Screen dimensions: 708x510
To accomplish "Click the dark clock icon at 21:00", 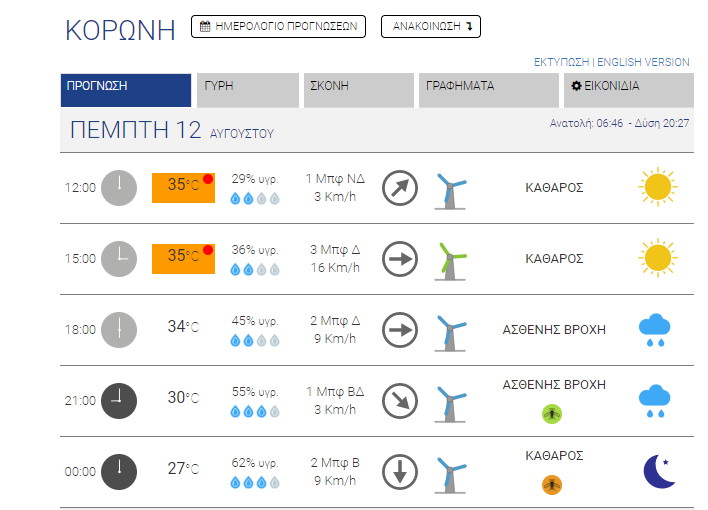I will click(x=119, y=401).
